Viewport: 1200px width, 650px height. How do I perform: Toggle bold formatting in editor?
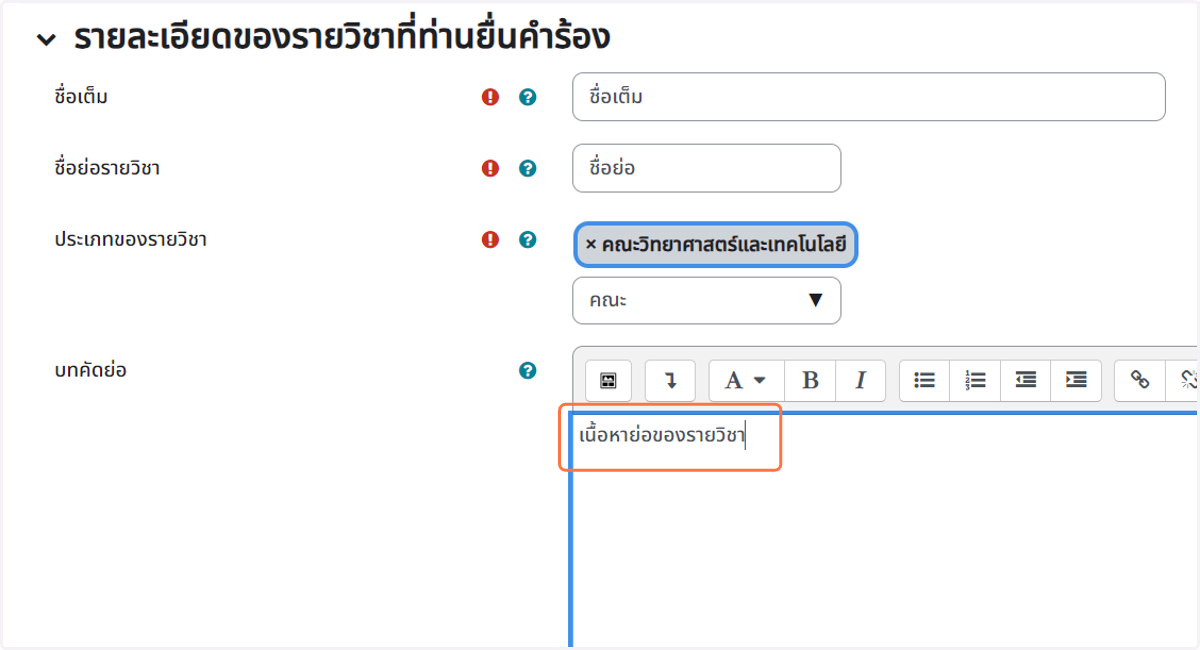coord(810,380)
